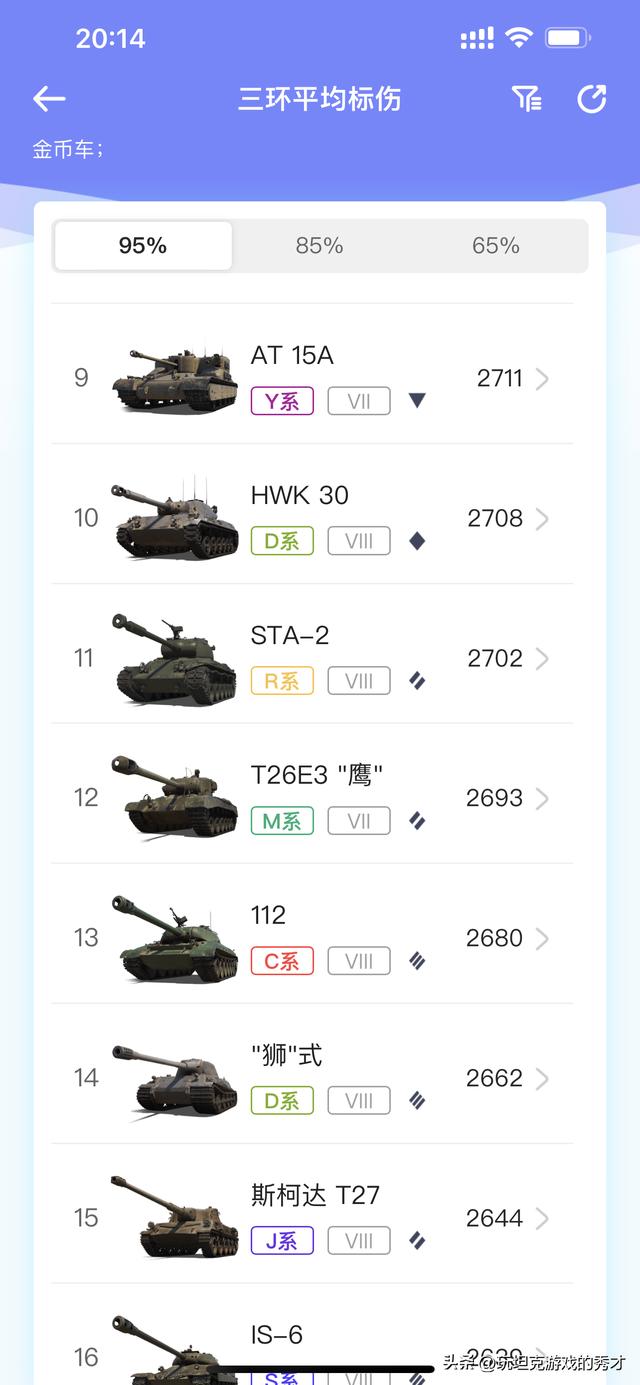Tap the C系 nation tag on 112
Viewport: 640px width, 1385px height.
(x=282, y=961)
